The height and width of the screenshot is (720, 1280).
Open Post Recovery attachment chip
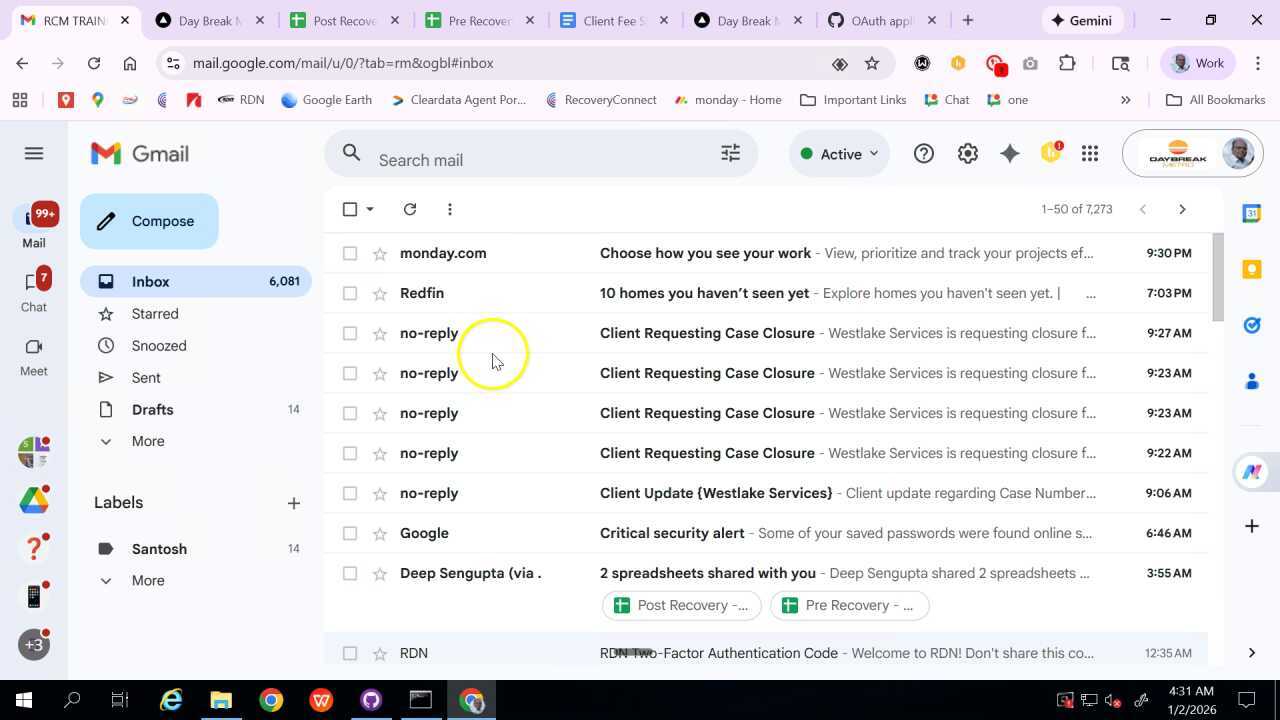click(x=682, y=605)
